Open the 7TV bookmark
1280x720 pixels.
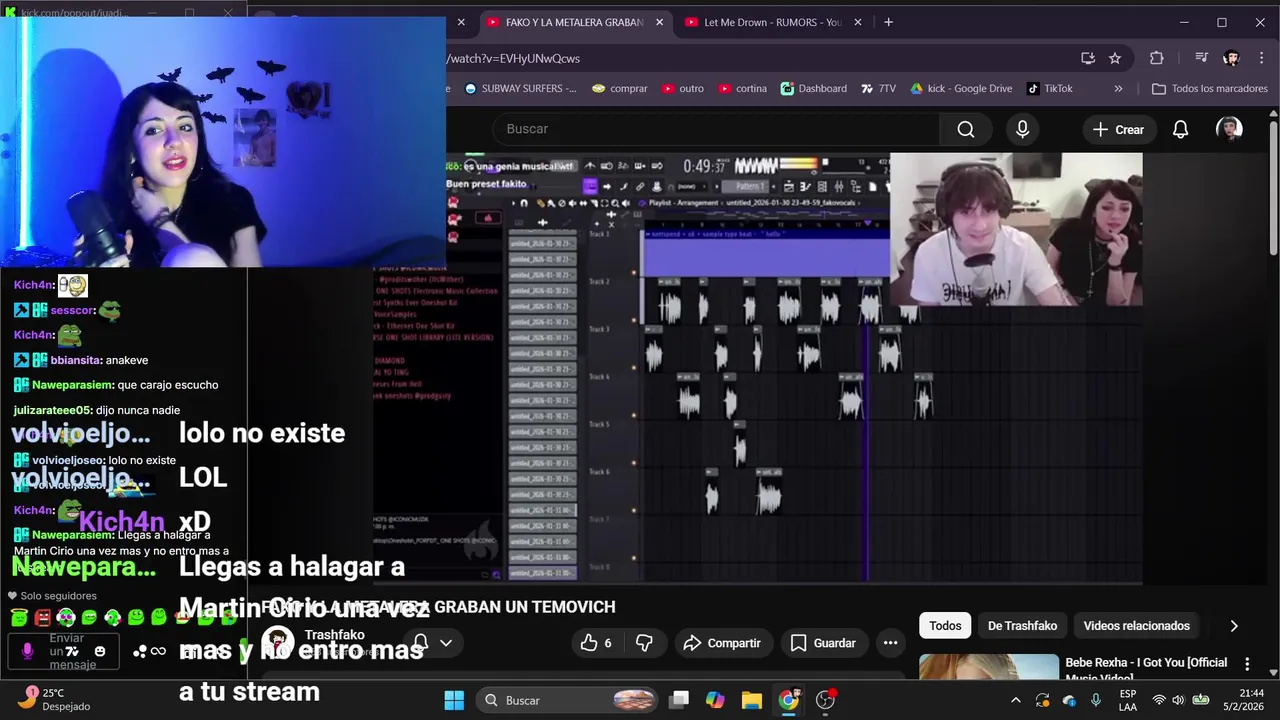click(x=877, y=88)
